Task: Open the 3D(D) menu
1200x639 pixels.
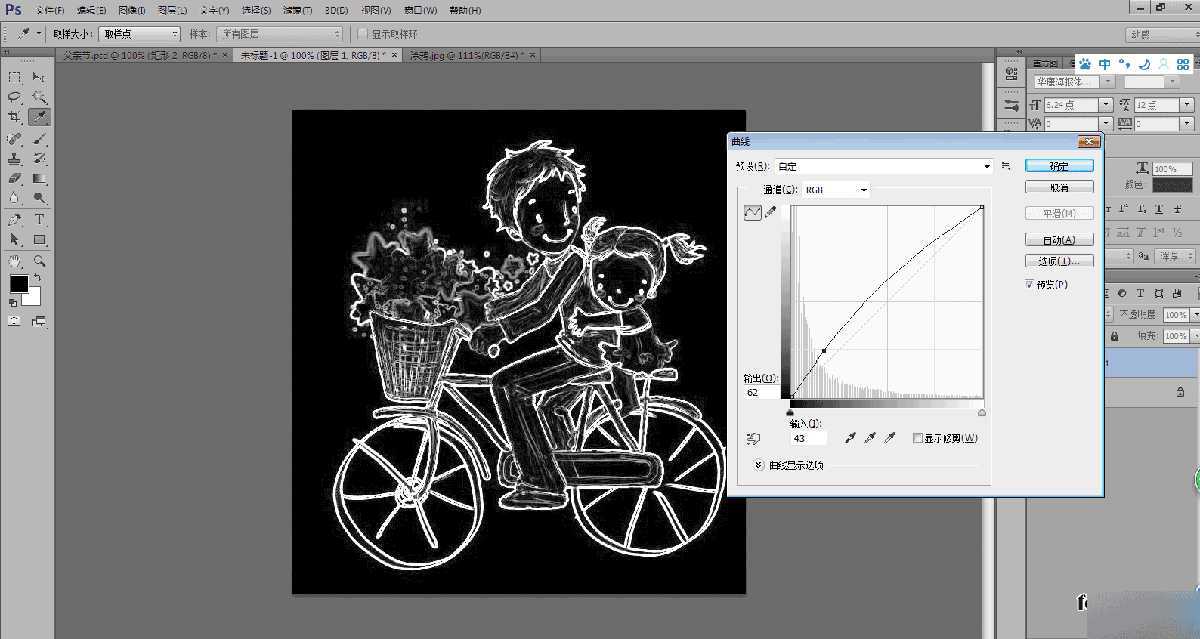Action: click(x=336, y=10)
